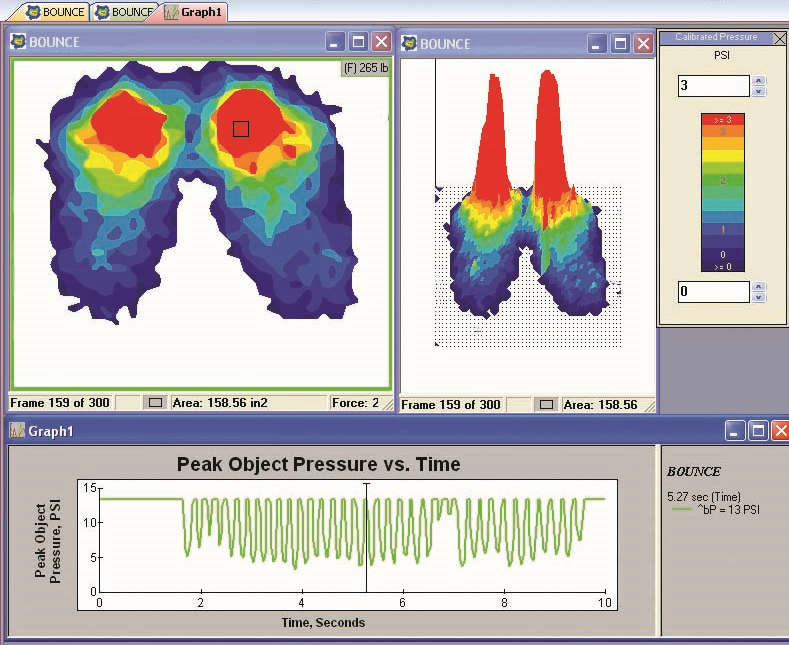Image resolution: width=789 pixels, height=645 pixels.
Task: Click Area: 158.56 in2 status text
Action: [x=220, y=403]
